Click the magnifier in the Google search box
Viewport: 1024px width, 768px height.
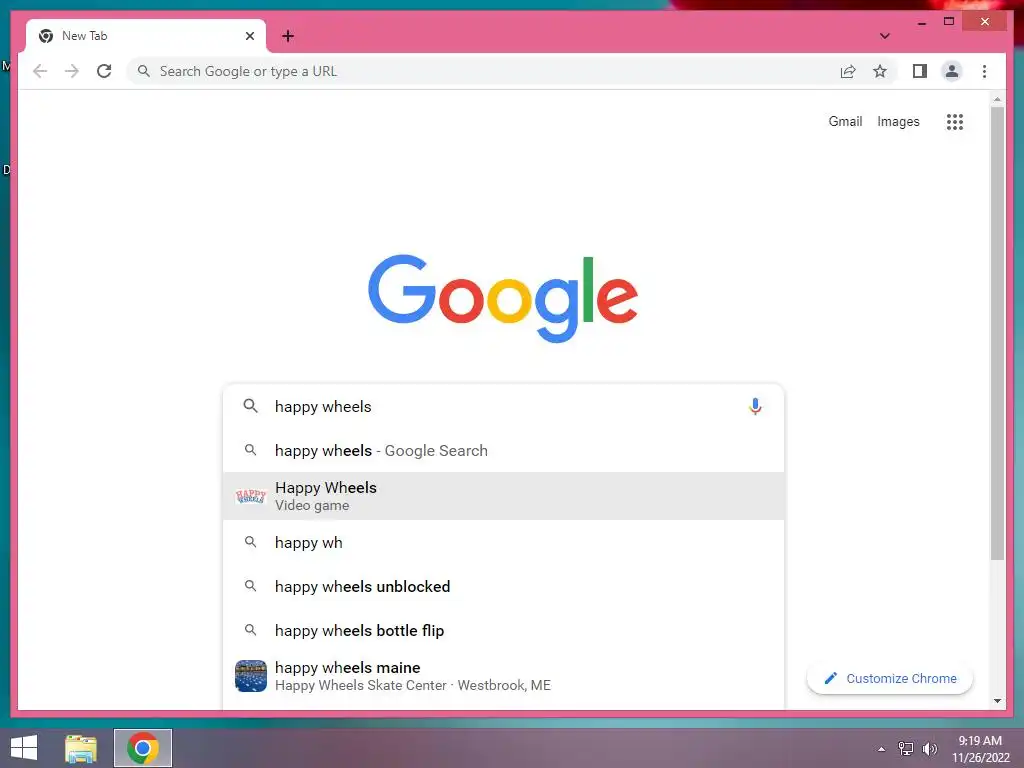click(x=250, y=406)
